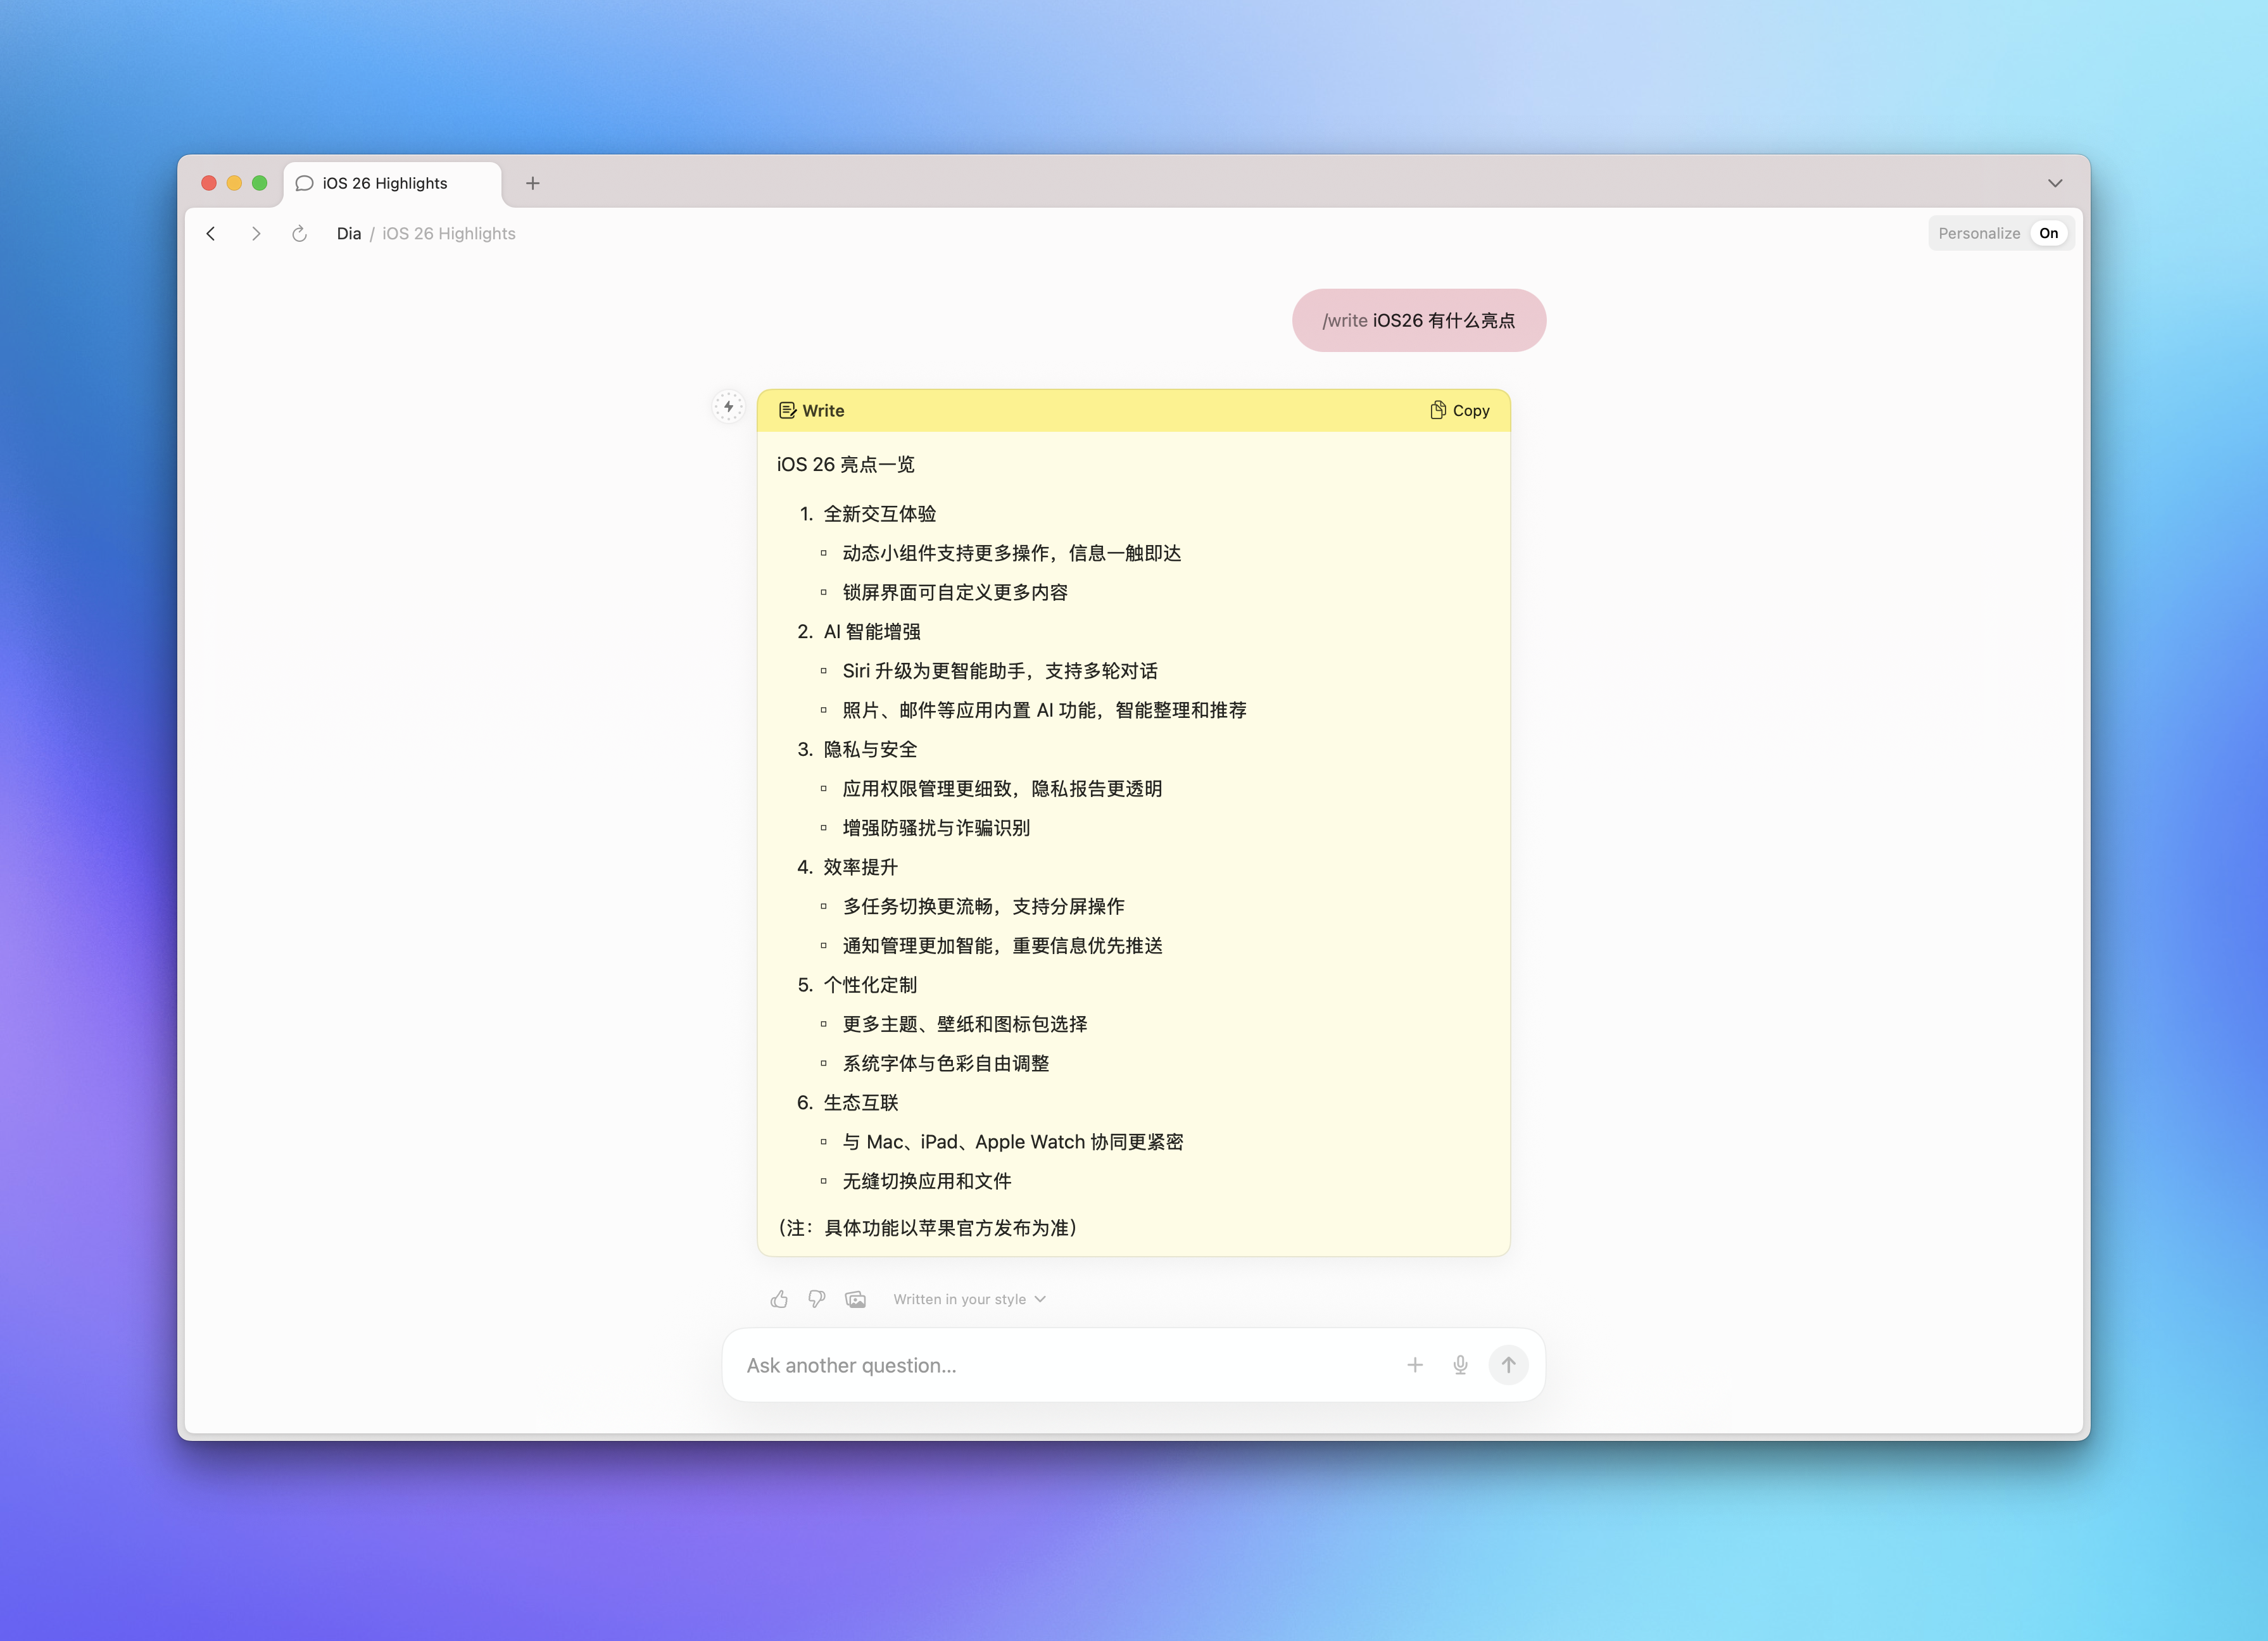Click bullet 增强防骚扰与诈骗识别
Viewport: 2268px width, 1641px height.
coord(936,828)
